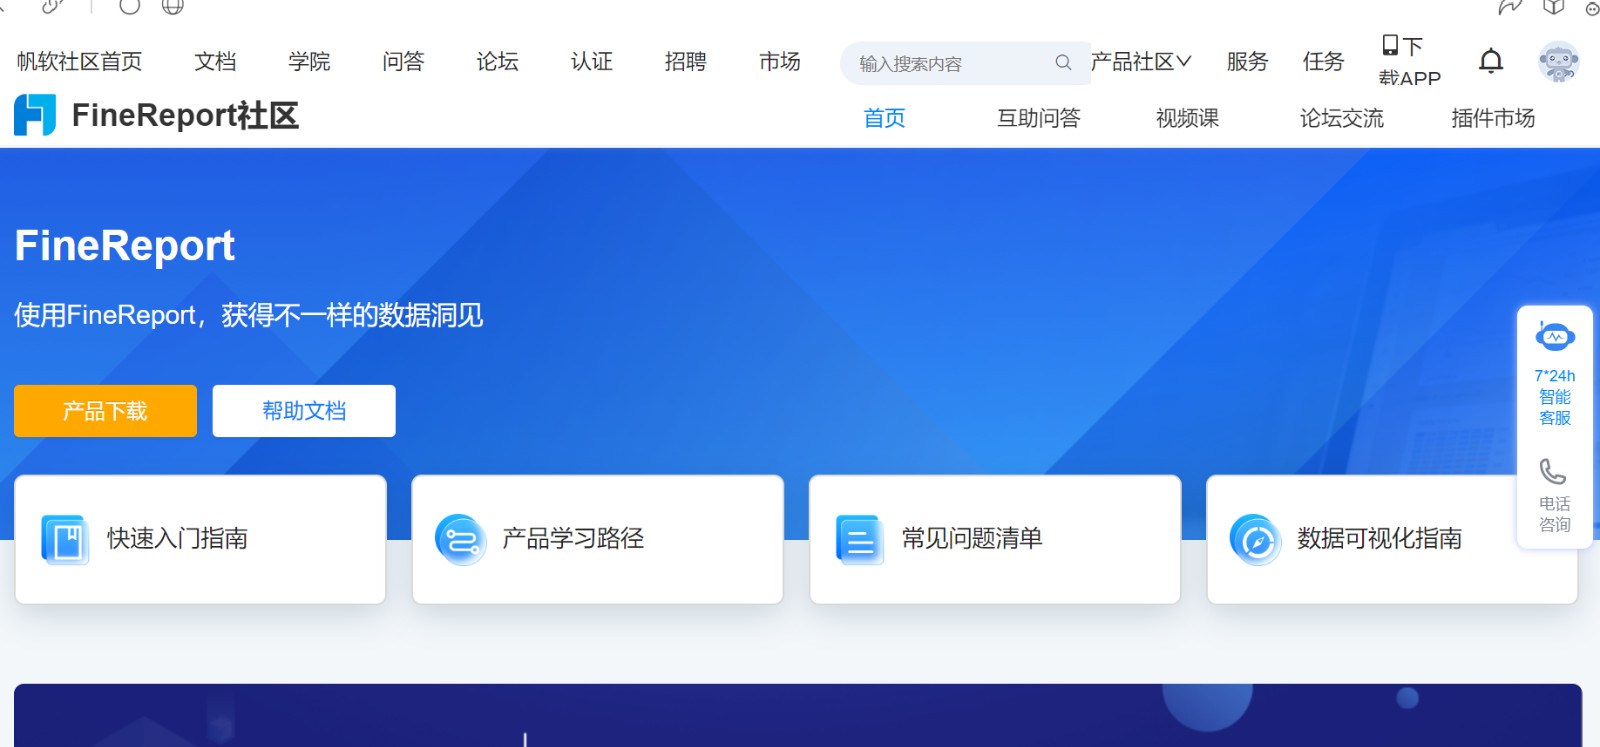Click the 使用FineReport，获得不一样的数据洞见 tagline

[x=249, y=316]
